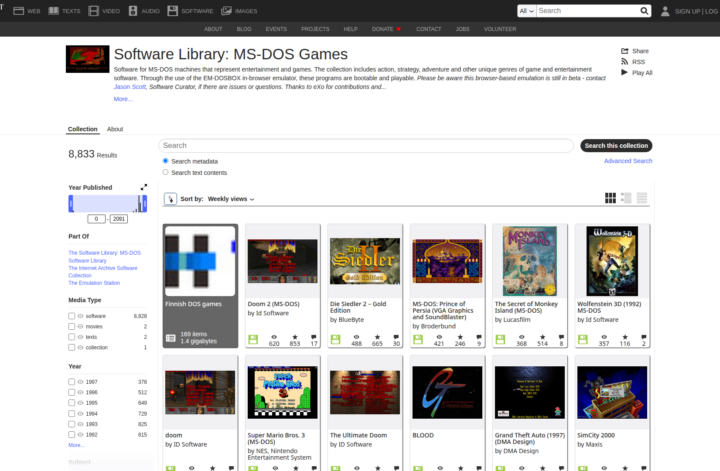Check the software media type checkbox

71,316
